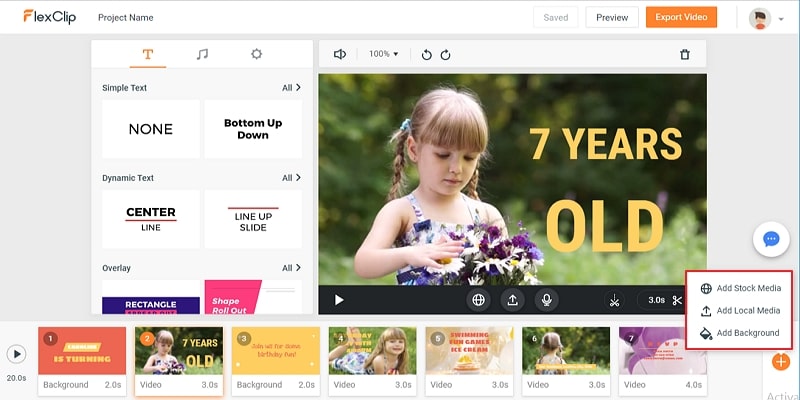800x400 pixels.
Task: Click the Dynamic Text heading
Action: [x=128, y=178]
